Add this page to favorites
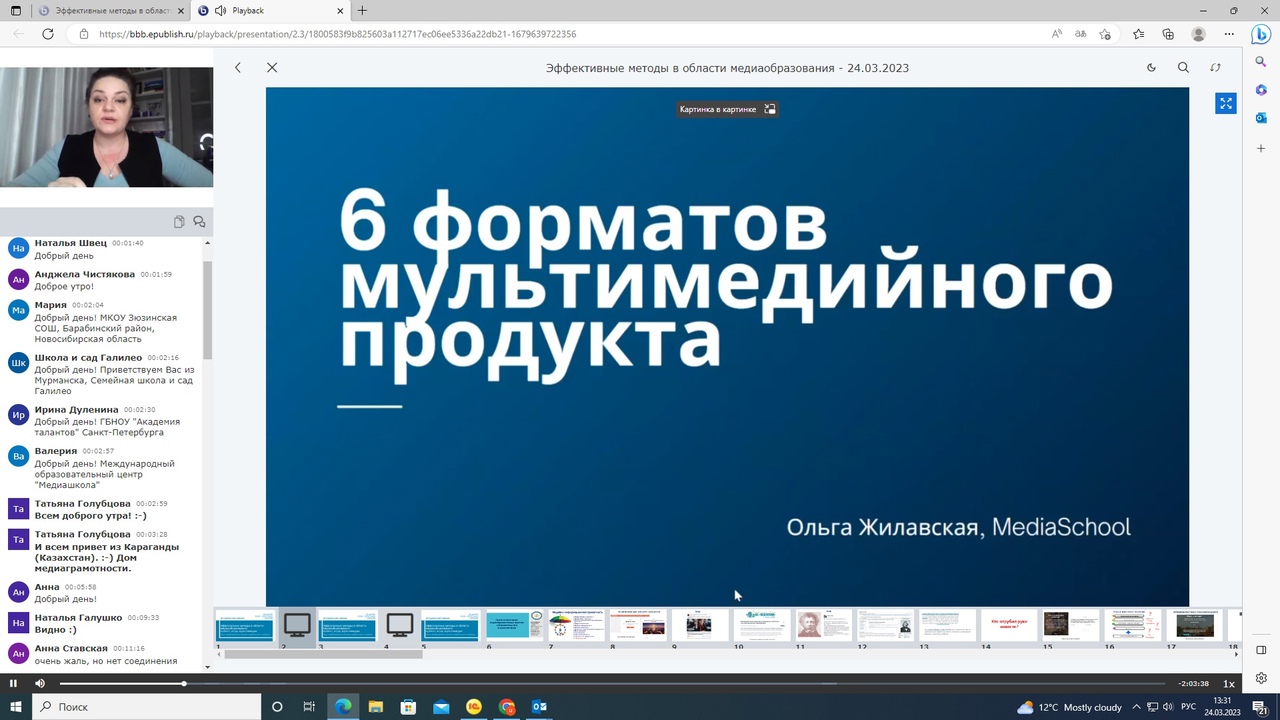 1105,34
